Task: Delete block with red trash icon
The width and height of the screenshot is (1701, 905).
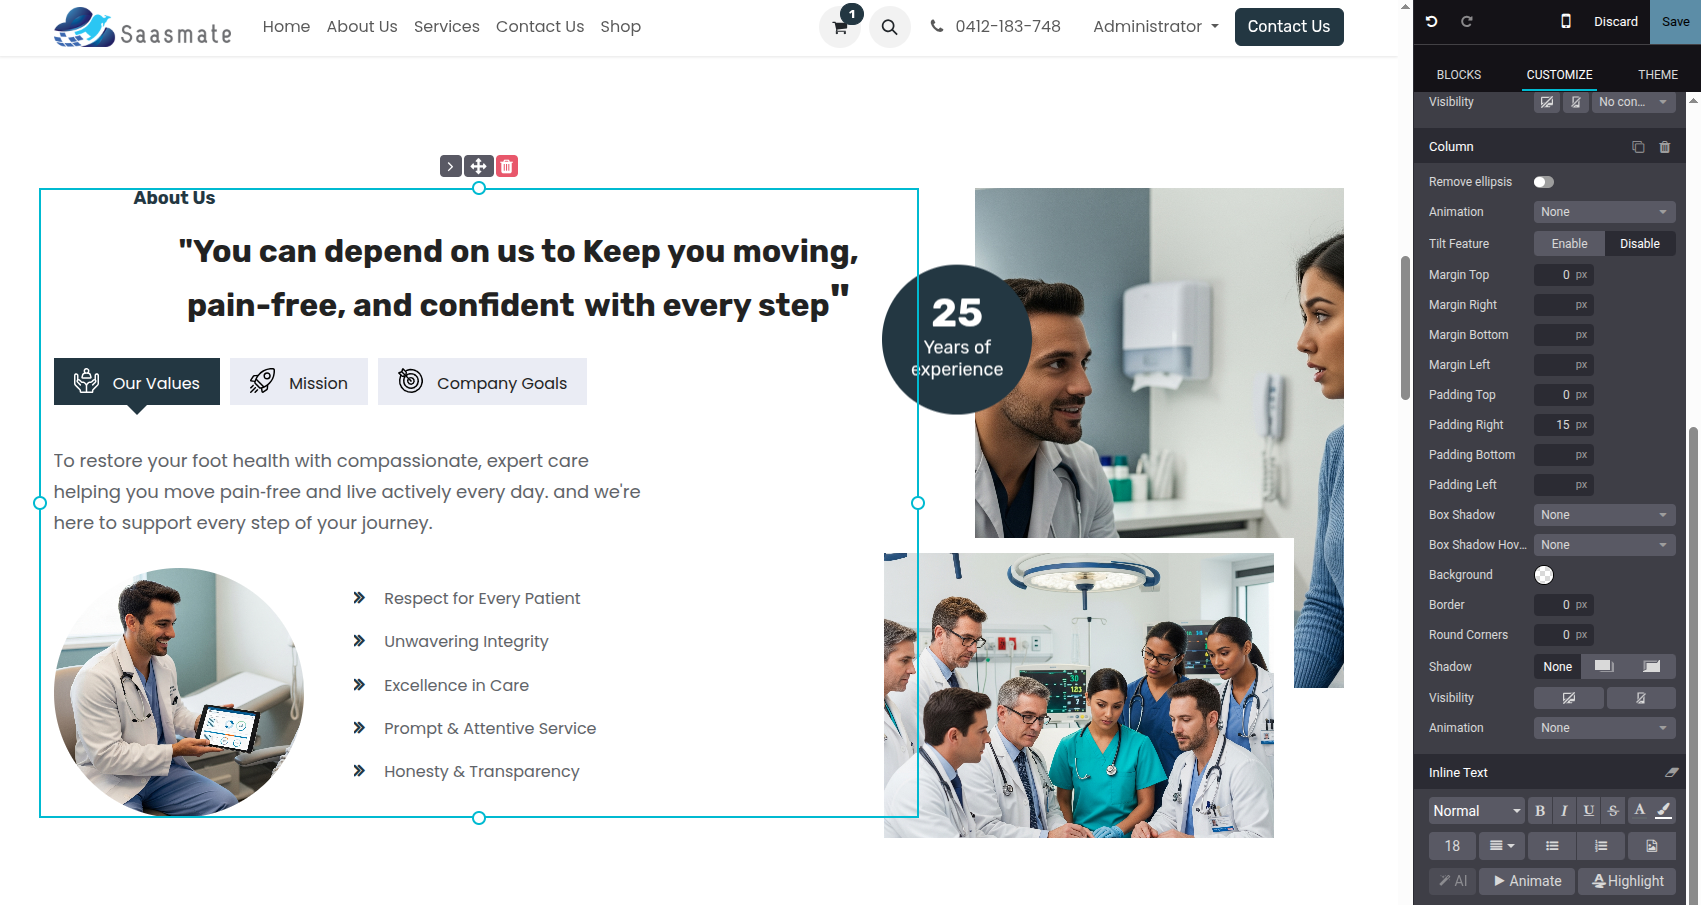Action: point(507,166)
